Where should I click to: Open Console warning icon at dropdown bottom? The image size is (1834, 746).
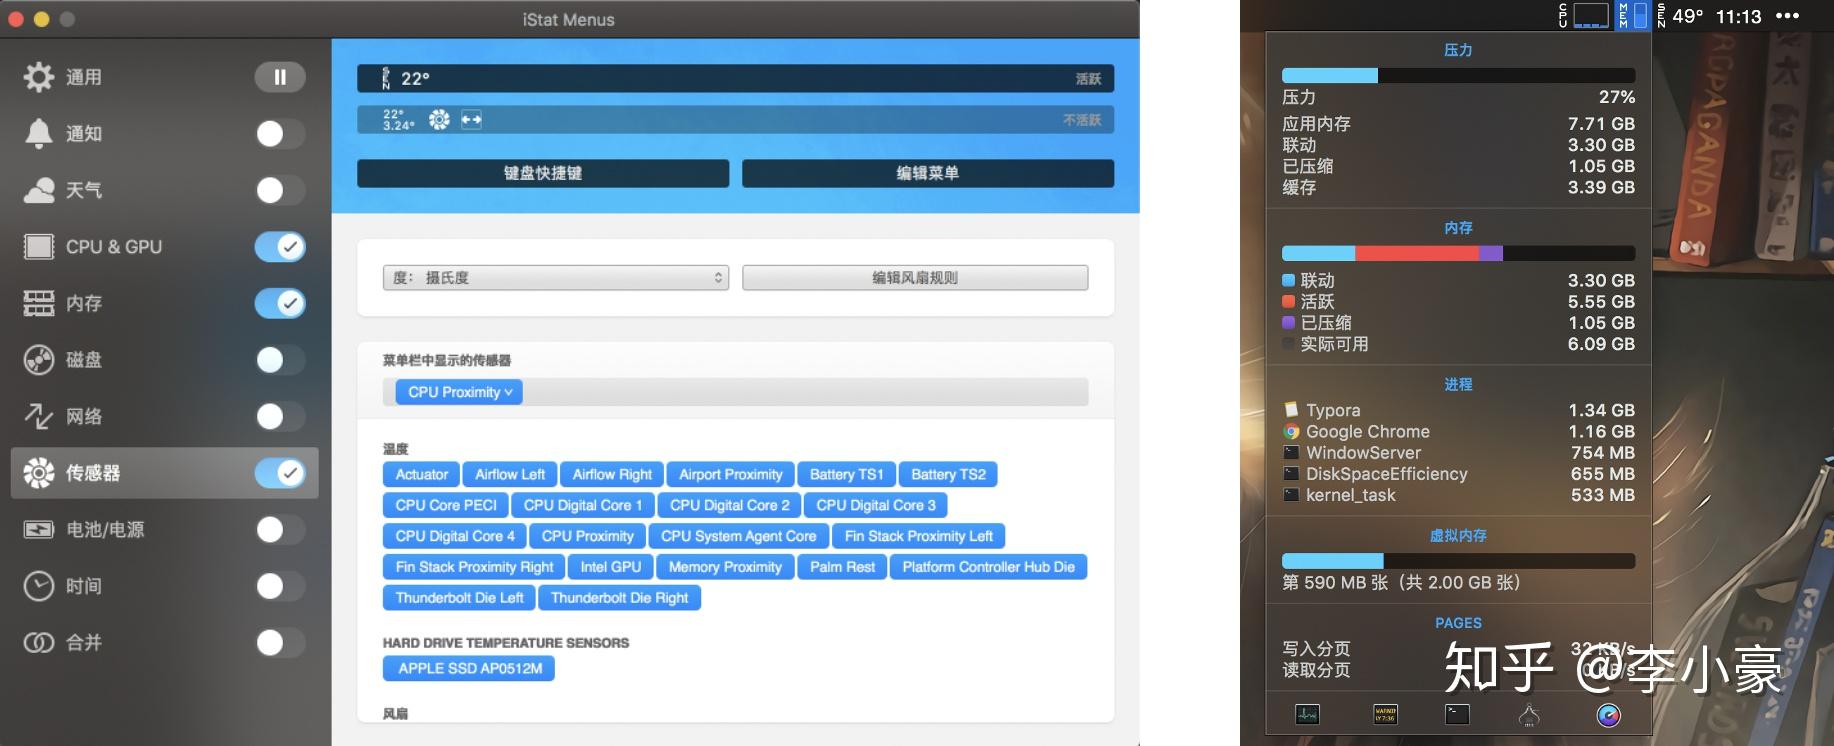pos(1385,714)
